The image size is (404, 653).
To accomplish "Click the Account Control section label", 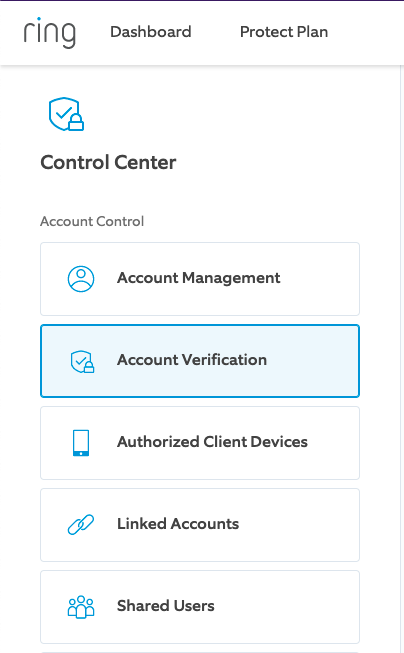I will tap(92, 221).
